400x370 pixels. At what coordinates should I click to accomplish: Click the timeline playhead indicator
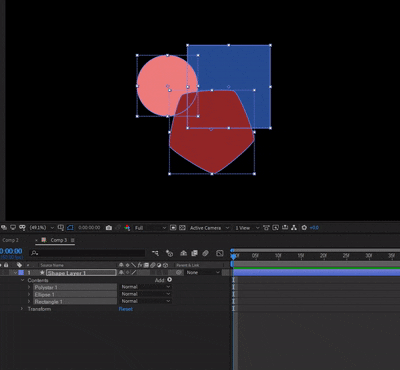pyautogui.click(x=233, y=256)
